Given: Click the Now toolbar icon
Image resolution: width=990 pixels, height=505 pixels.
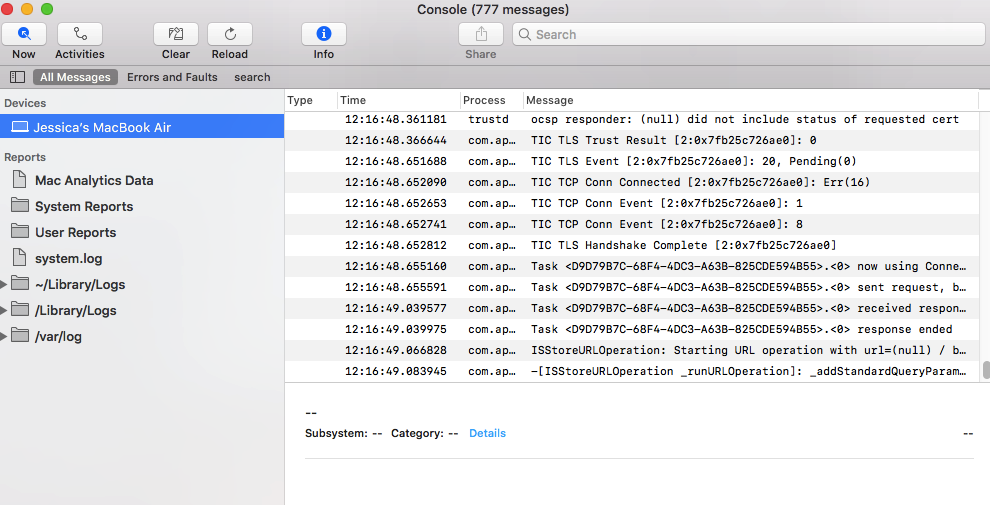Looking at the screenshot, I should pyautogui.click(x=24, y=34).
